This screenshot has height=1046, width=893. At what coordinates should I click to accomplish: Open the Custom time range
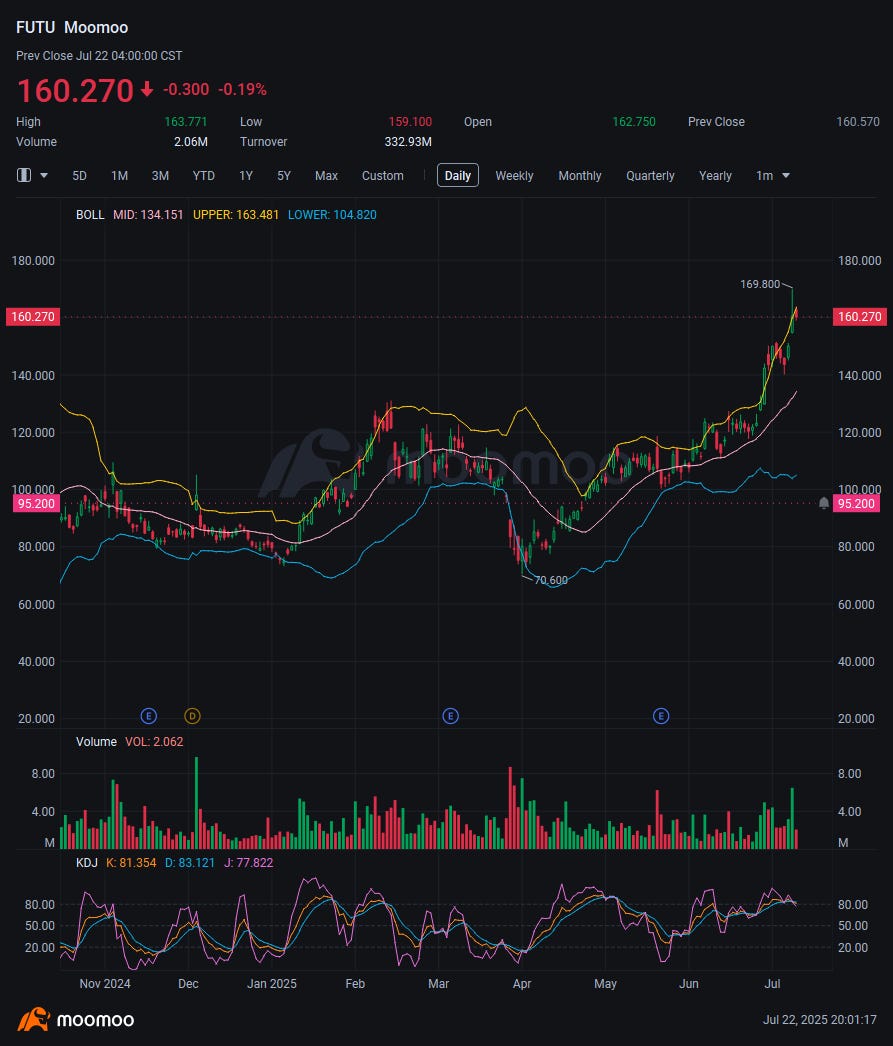pyautogui.click(x=383, y=175)
